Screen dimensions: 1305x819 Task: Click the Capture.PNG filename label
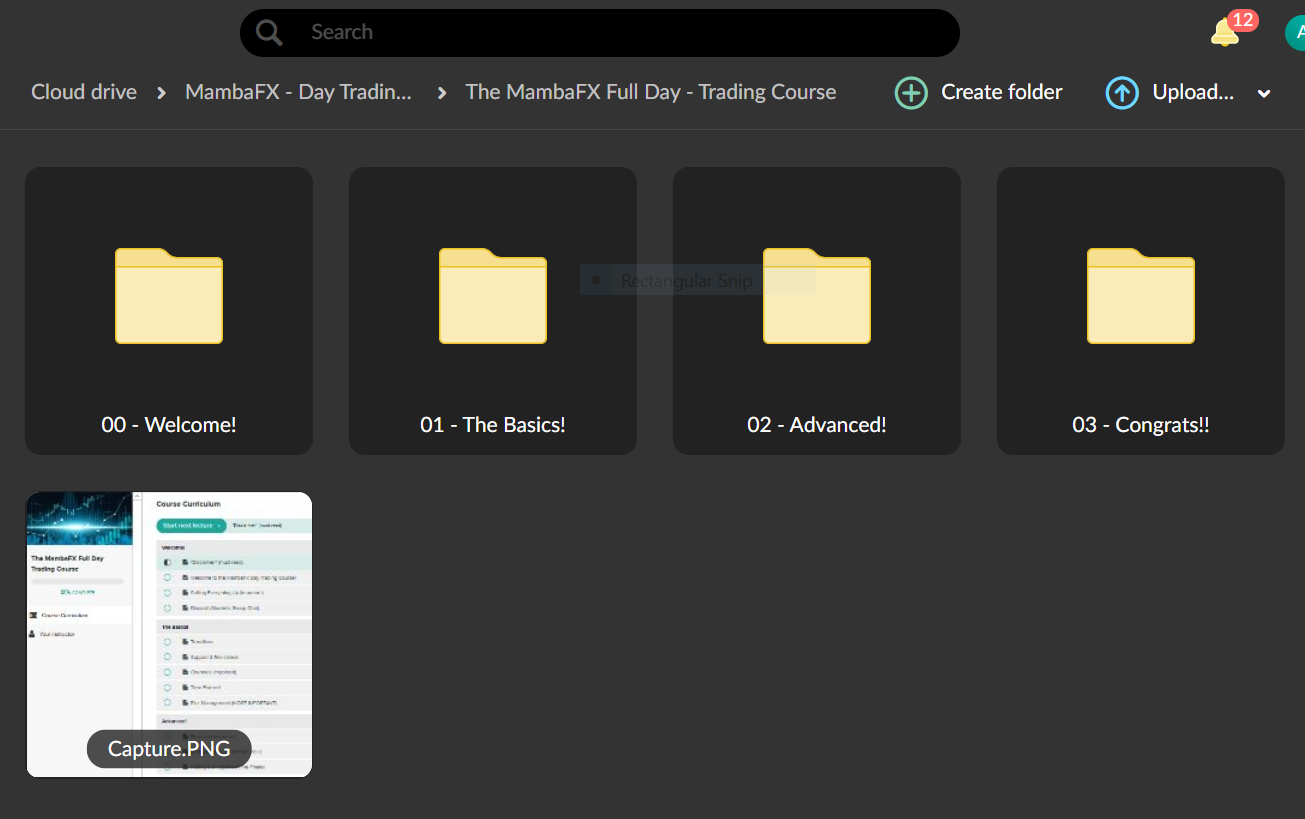tap(169, 749)
